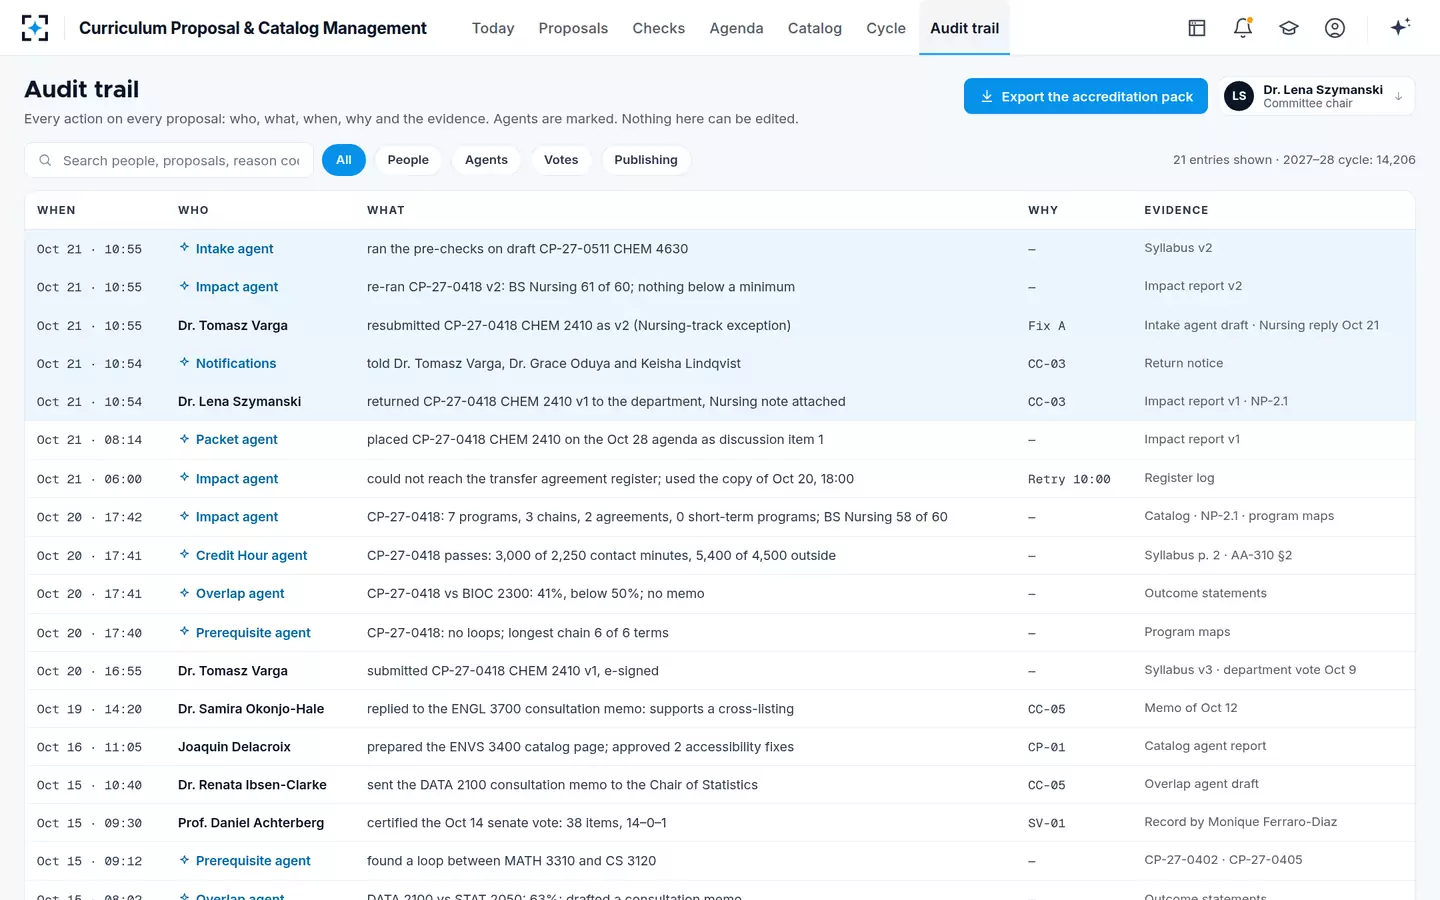
Task: Click evidence 'Syllabus p. 2 · AA-310 §2'
Action: (1218, 555)
